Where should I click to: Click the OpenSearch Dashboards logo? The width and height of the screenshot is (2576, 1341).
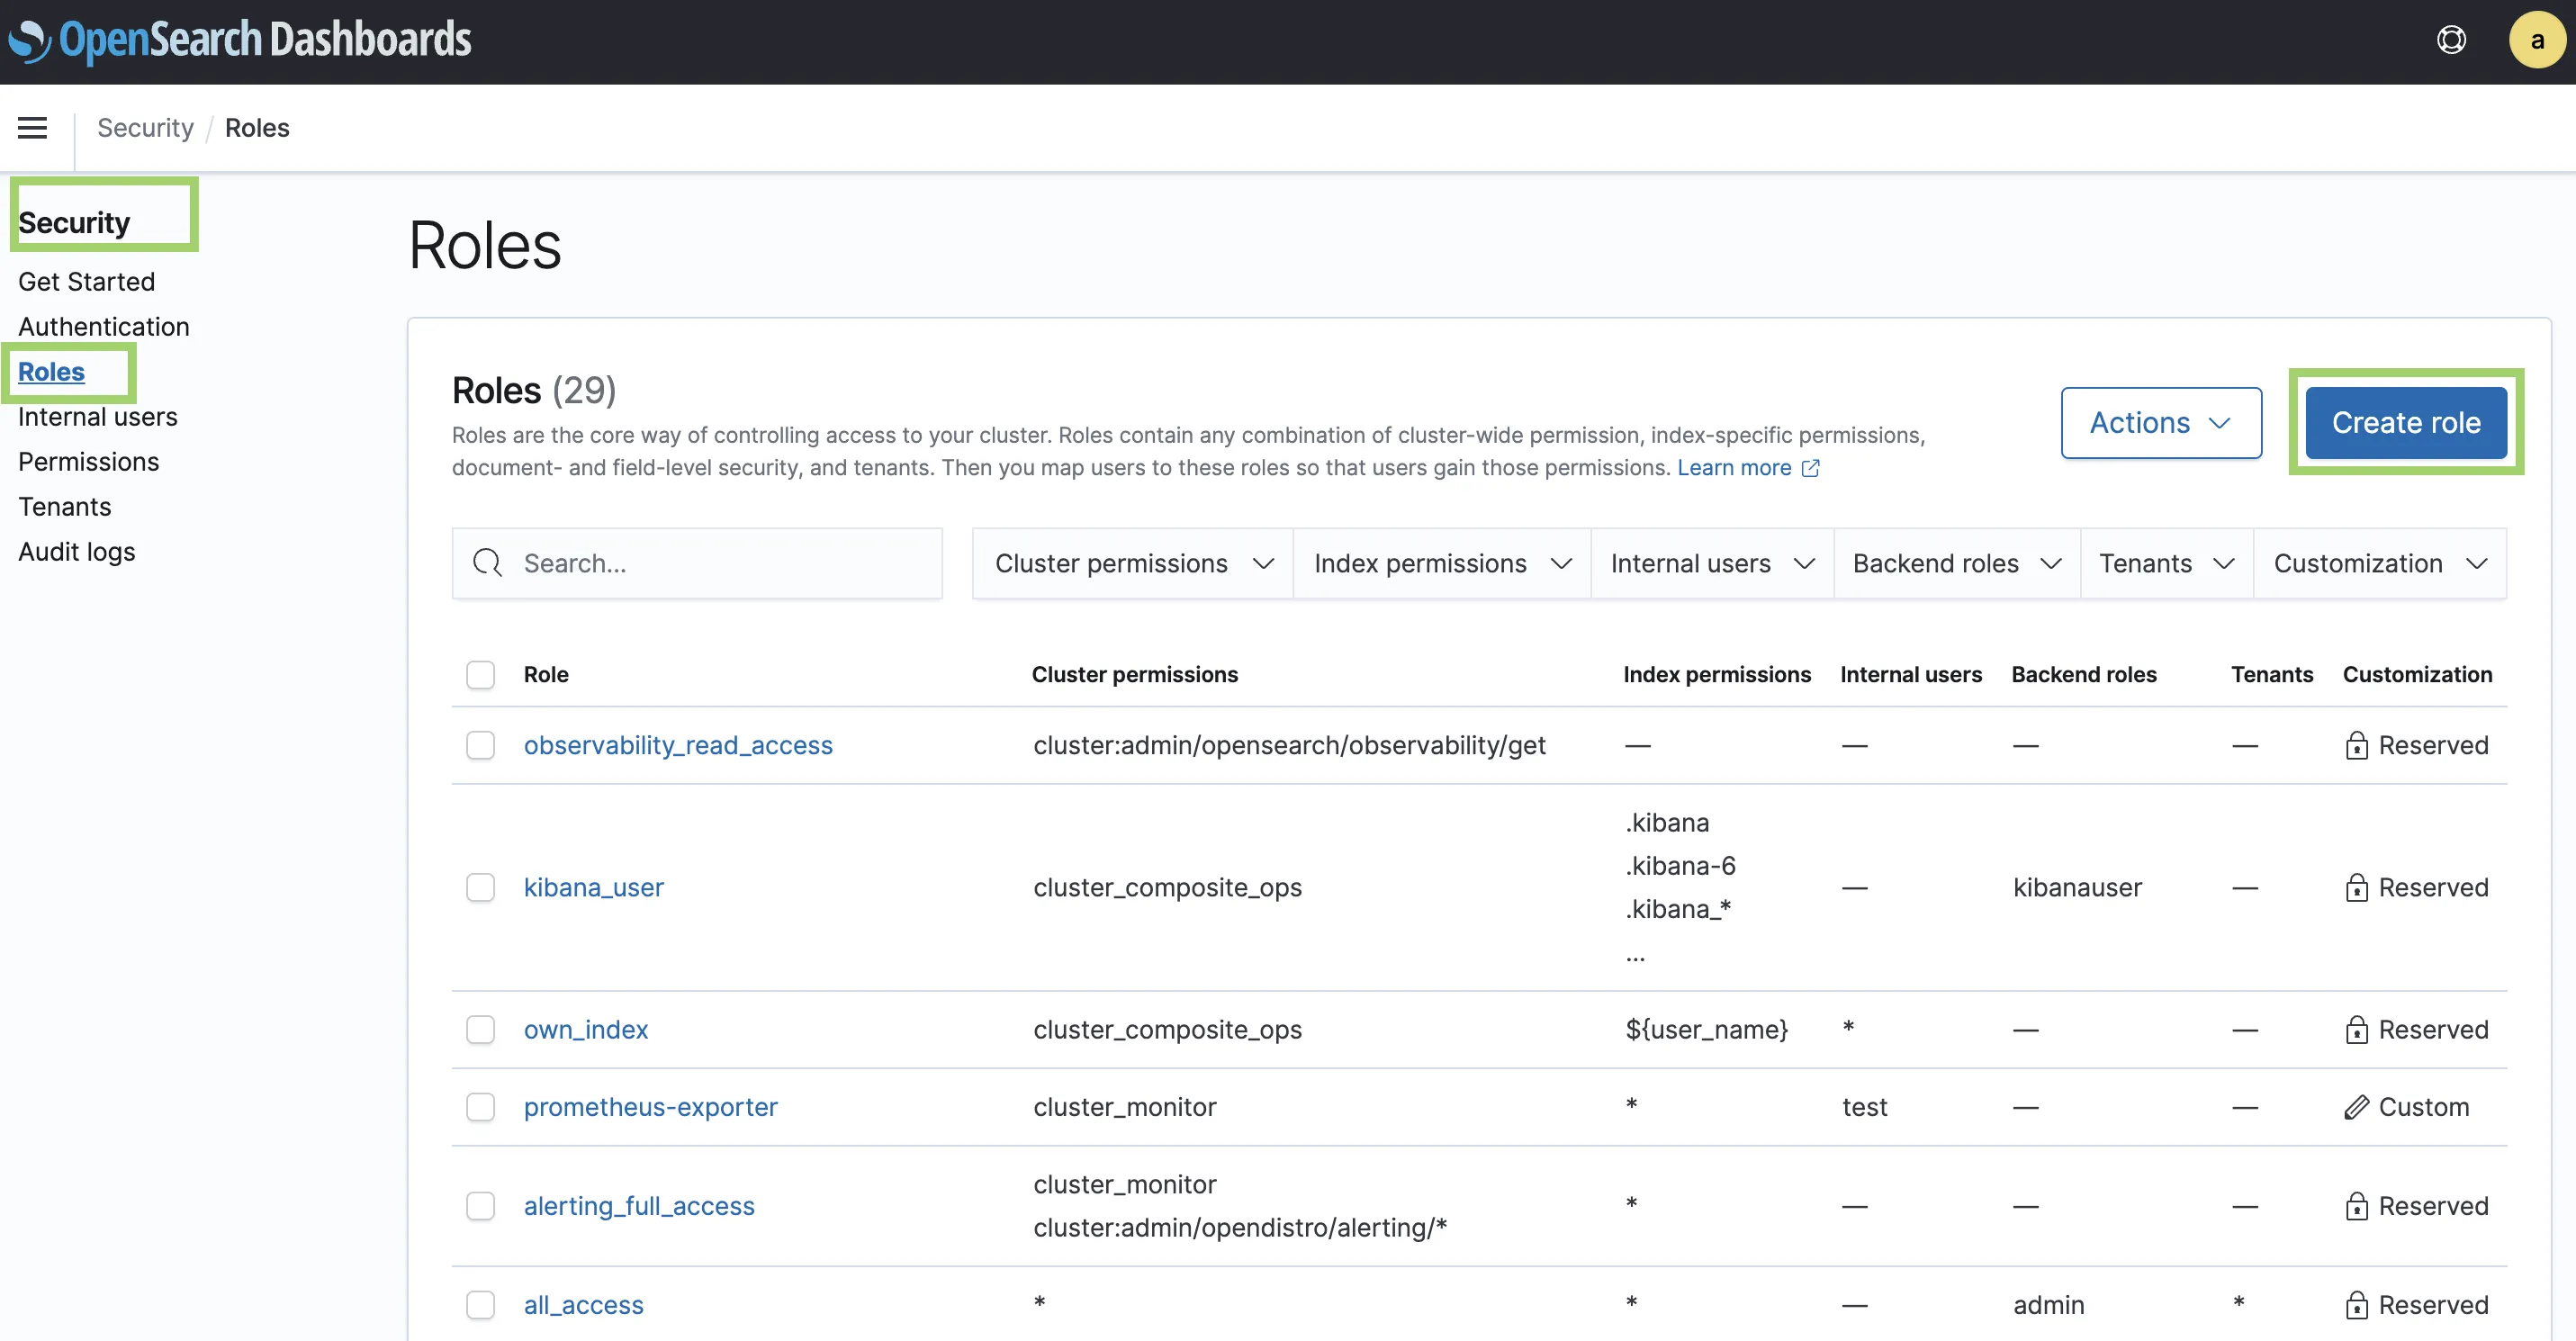[240, 40]
